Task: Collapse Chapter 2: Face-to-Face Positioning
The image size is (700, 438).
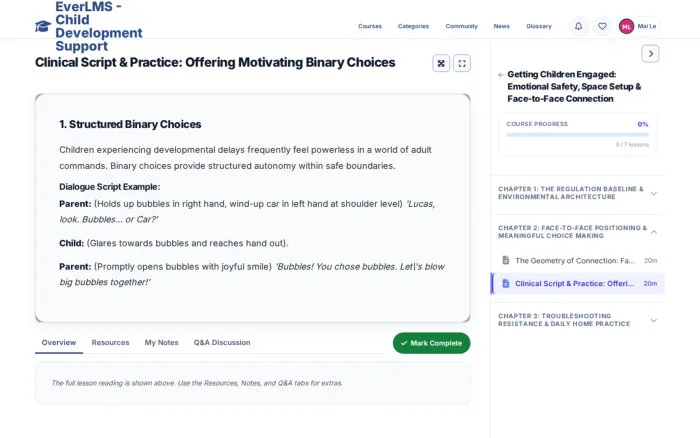Action: (x=577, y=232)
